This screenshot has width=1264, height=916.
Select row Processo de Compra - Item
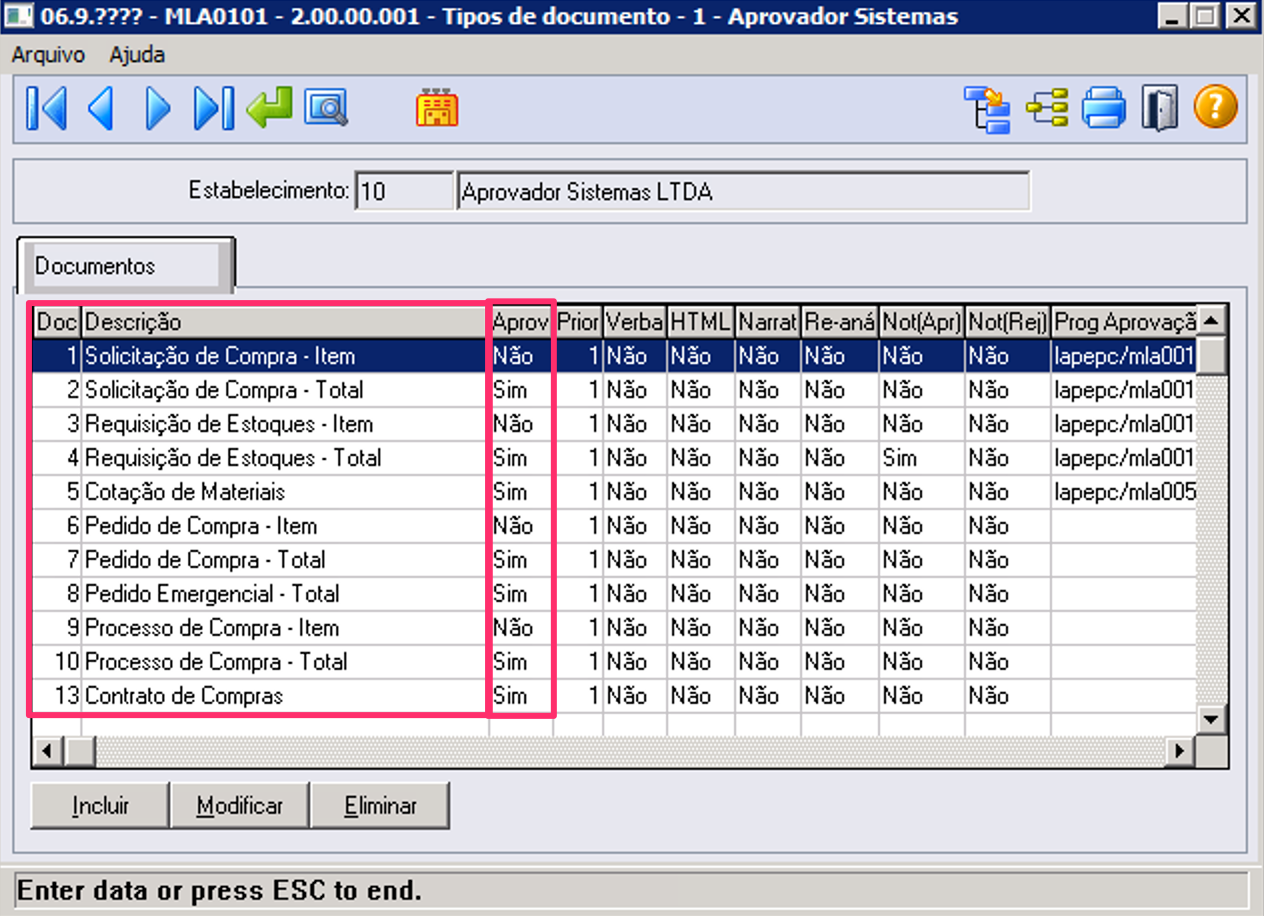(x=615, y=628)
